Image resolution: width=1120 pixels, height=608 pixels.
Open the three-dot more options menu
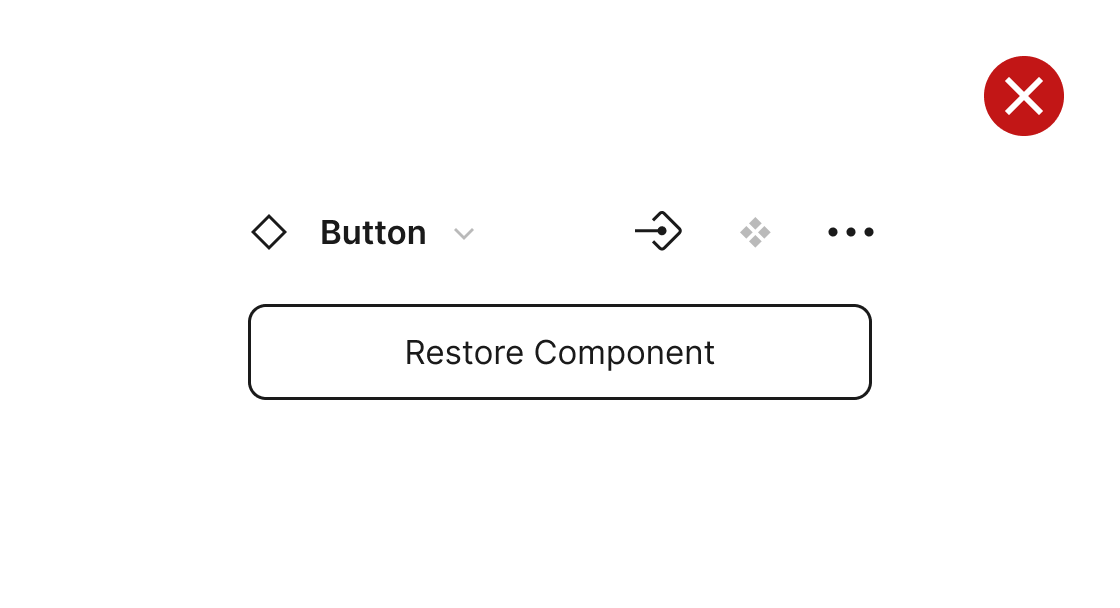[x=851, y=232]
